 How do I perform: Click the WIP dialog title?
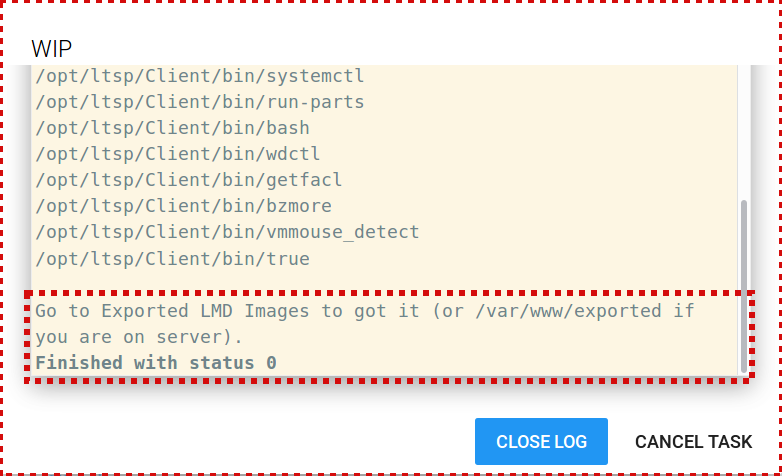(52, 48)
